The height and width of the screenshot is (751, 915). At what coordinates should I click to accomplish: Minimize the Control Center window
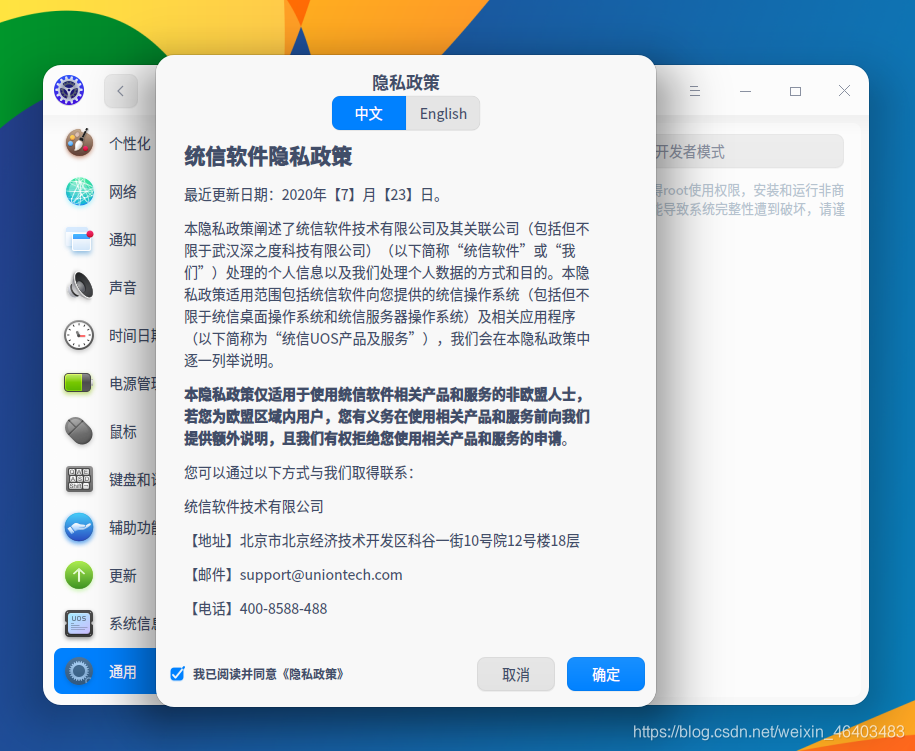click(745, 91)
